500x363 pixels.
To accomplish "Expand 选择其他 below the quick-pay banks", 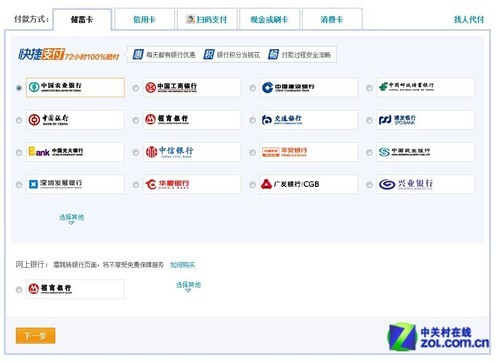I will 71,218.
